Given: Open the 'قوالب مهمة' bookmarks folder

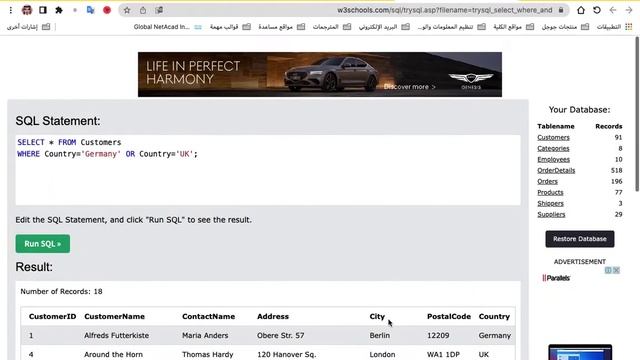Looking at the screenshot, I should [230, 27].
